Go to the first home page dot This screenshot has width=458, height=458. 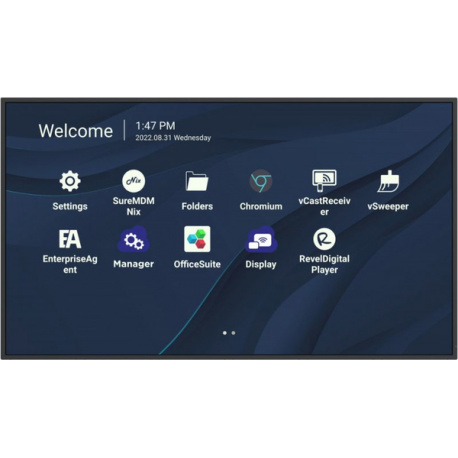coord(225,333)
